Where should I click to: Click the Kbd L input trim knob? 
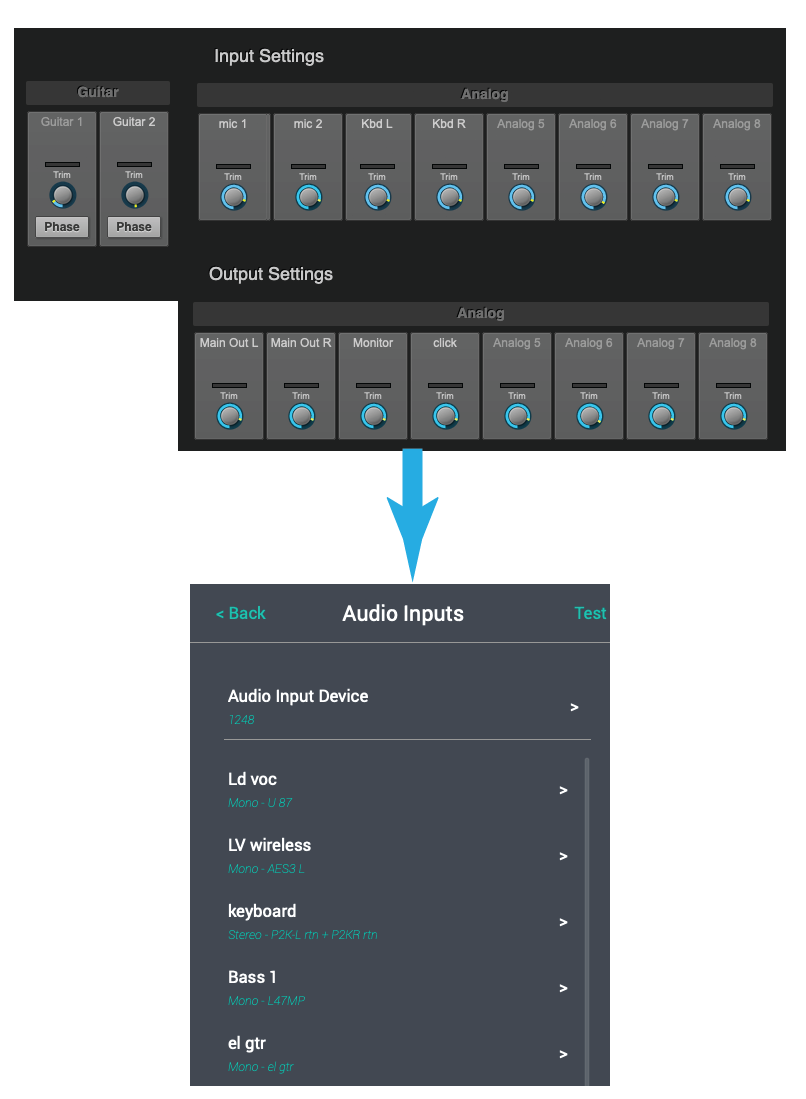[x=378, y=198]
